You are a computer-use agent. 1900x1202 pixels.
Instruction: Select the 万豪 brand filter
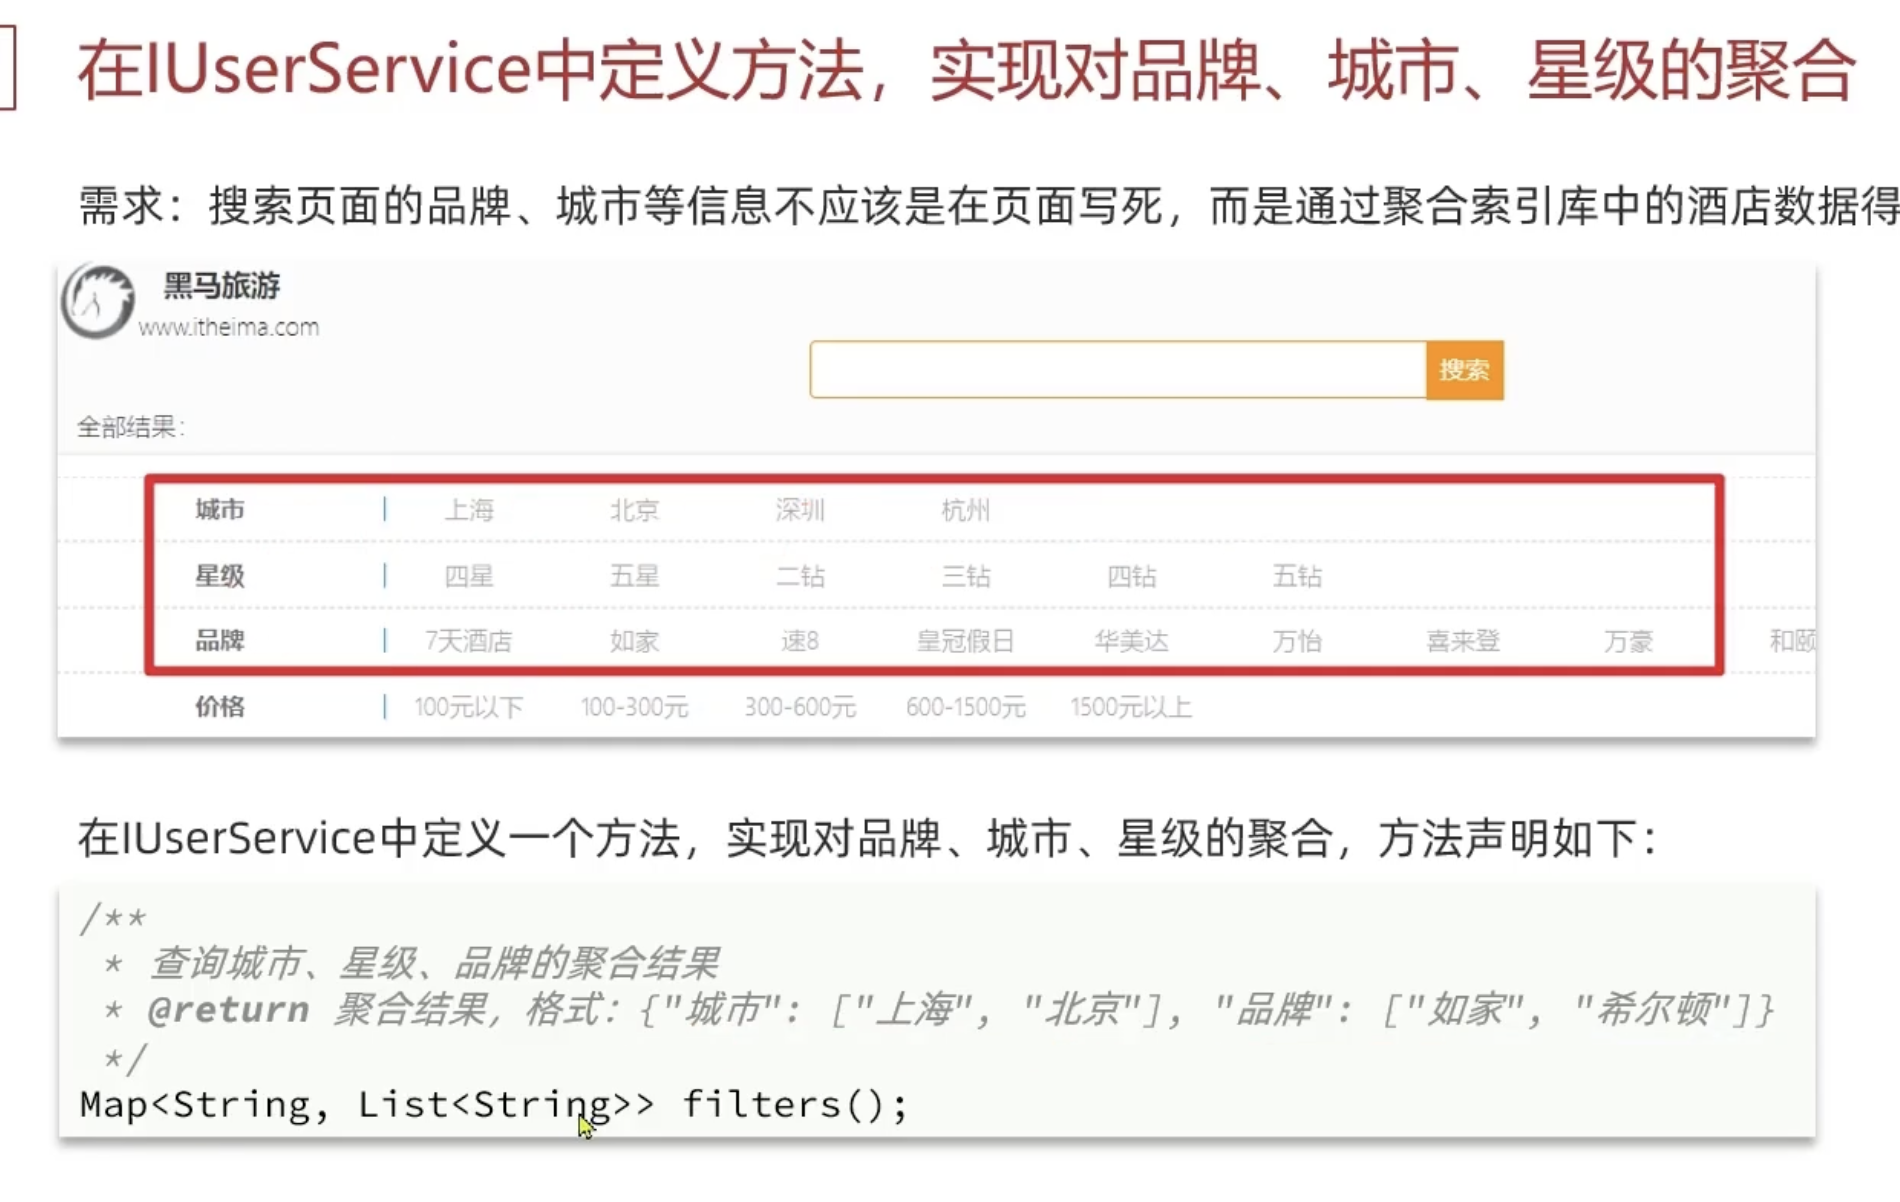(1632, 641)
